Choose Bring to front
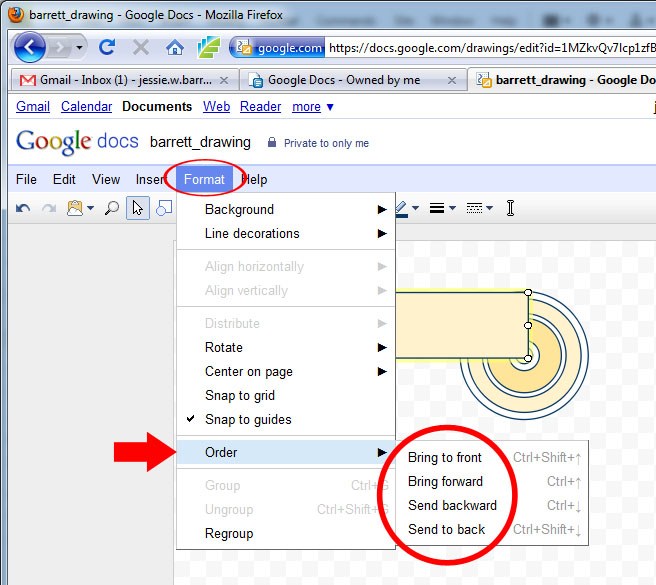Viewport: 656px width, 585px height. point(492,457)
